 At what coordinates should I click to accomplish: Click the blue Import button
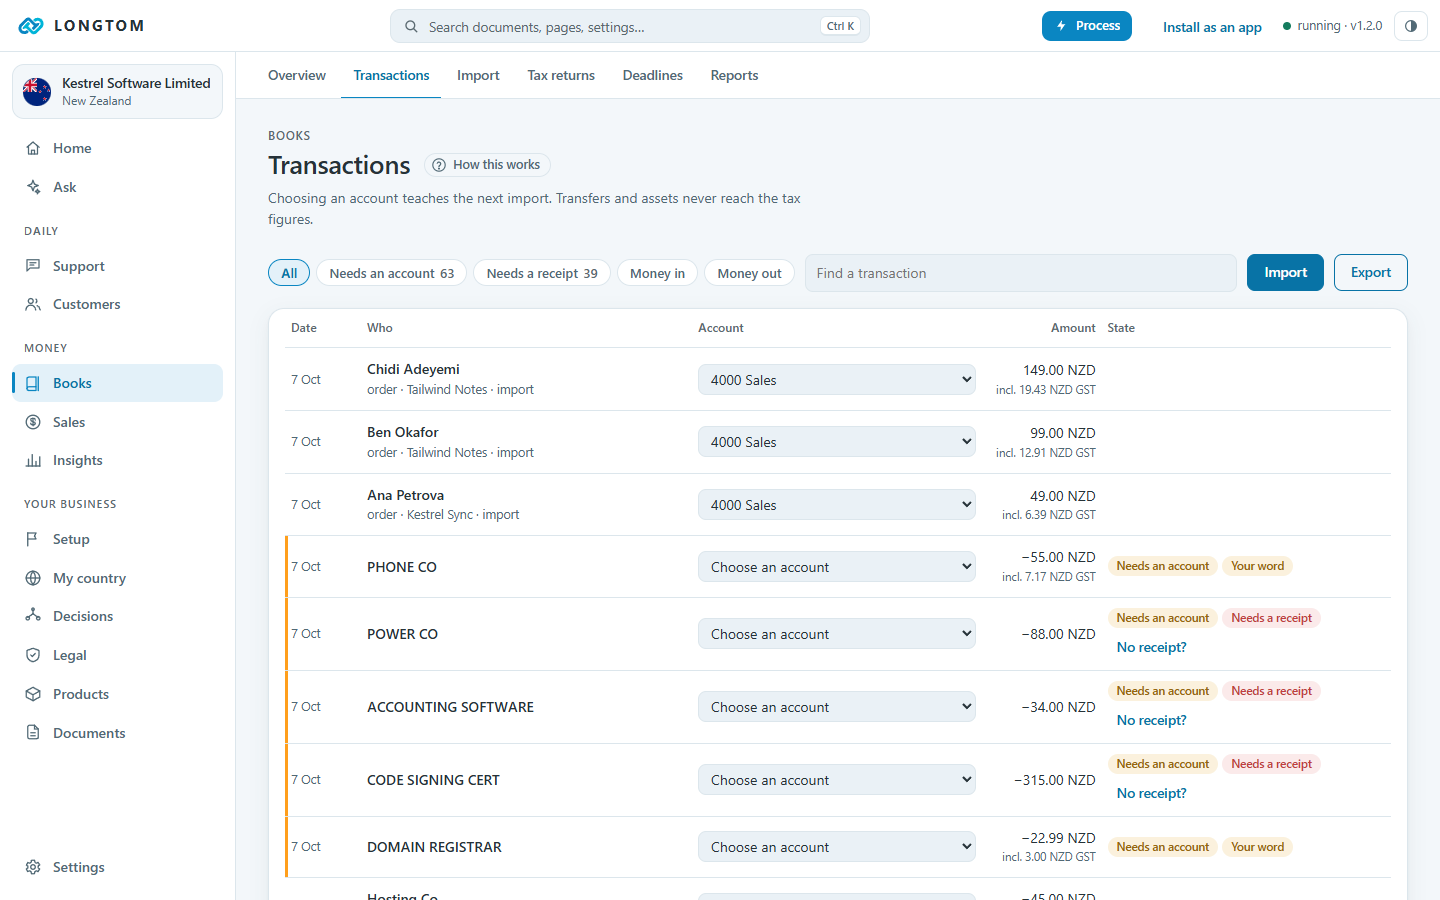click(1285, 272)
